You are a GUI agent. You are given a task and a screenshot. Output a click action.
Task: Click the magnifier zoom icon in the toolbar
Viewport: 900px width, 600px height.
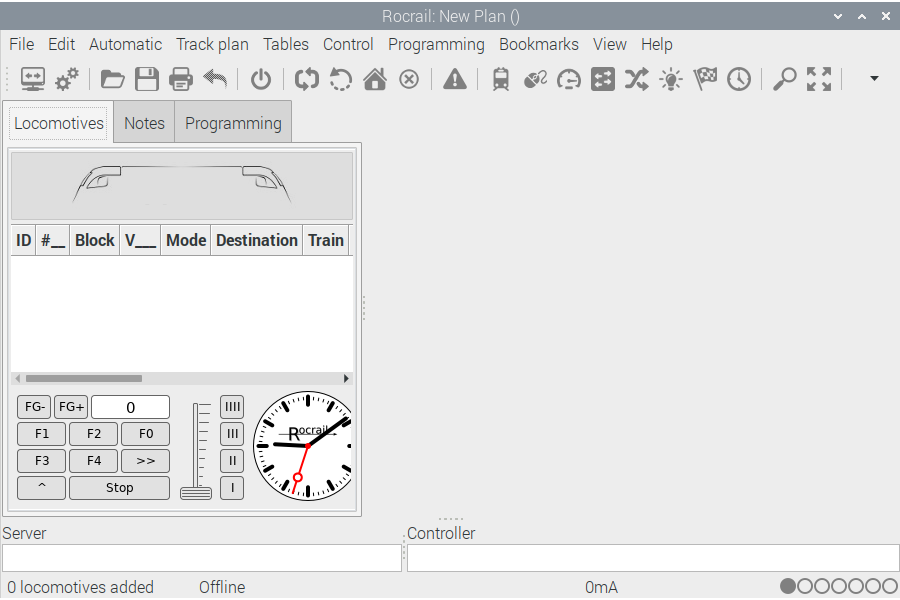pos(785,79)
